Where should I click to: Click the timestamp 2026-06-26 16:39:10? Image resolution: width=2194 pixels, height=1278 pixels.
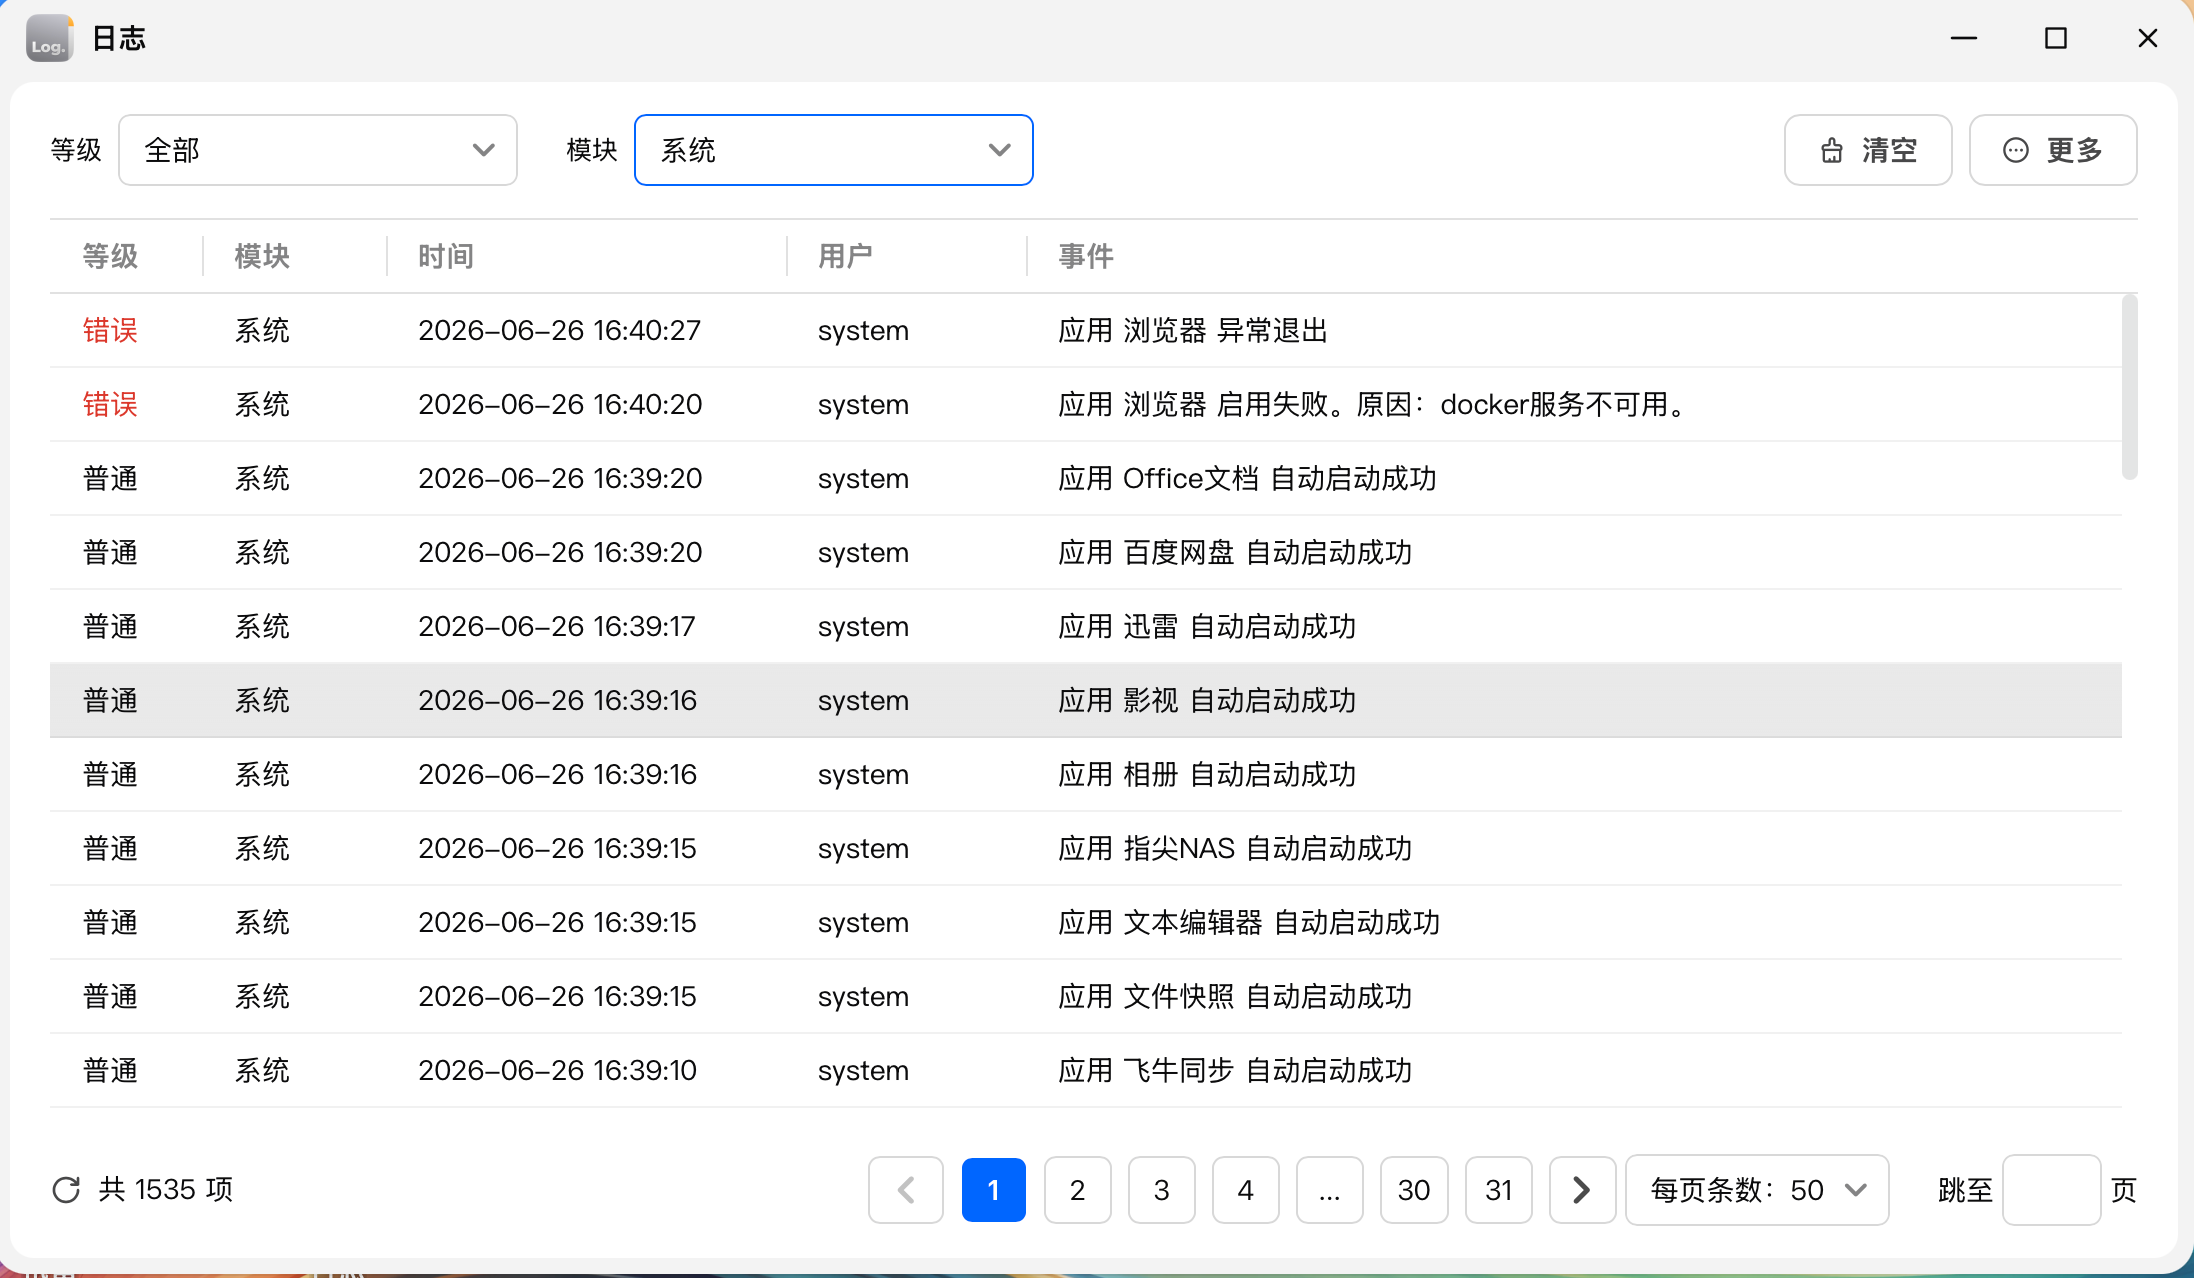click(558, 1070)
